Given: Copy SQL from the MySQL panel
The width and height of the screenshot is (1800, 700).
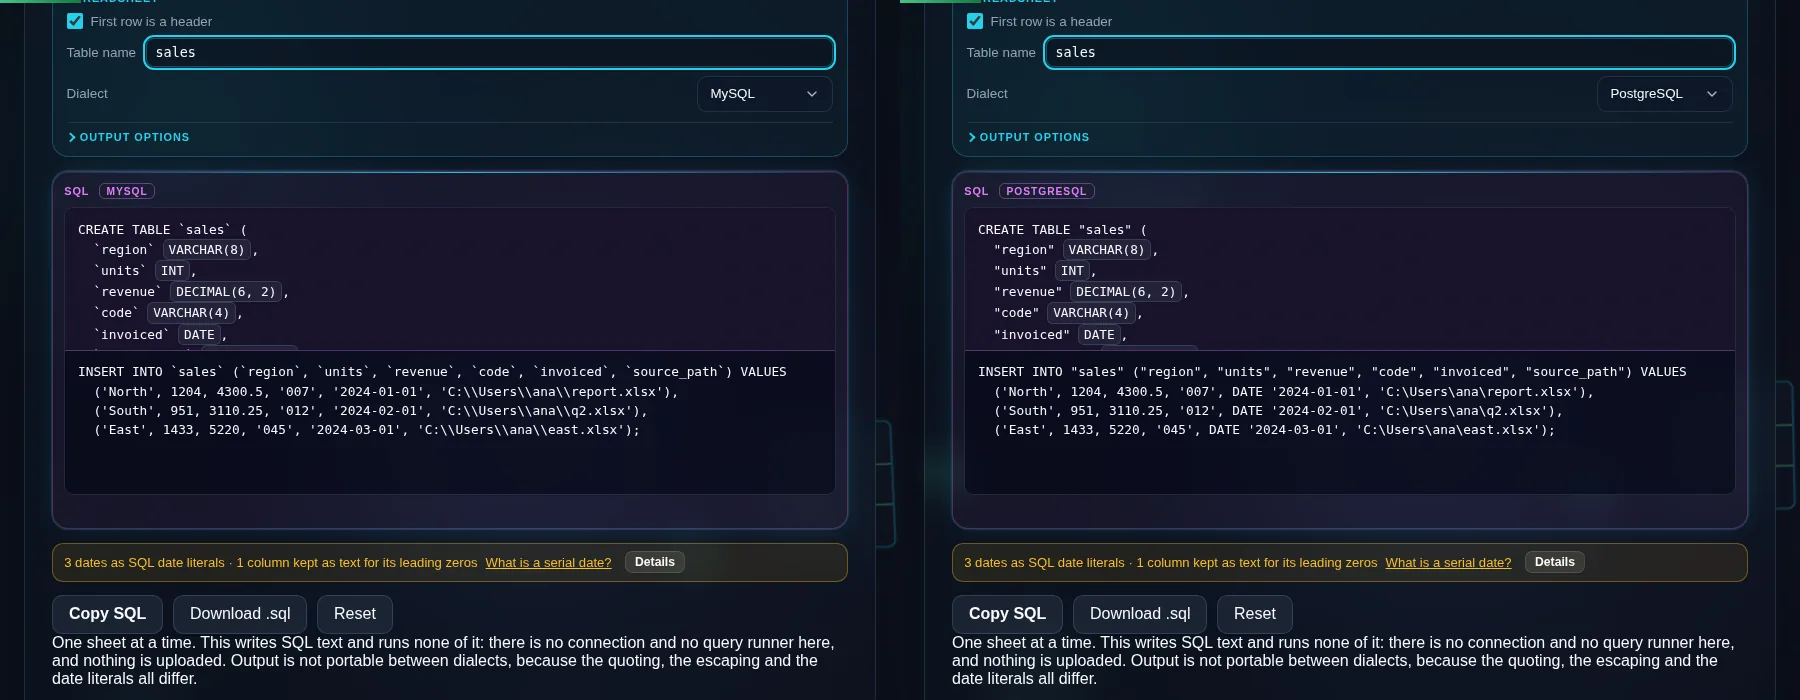Looking at the screenshot, I should click(x=107, y=614).
